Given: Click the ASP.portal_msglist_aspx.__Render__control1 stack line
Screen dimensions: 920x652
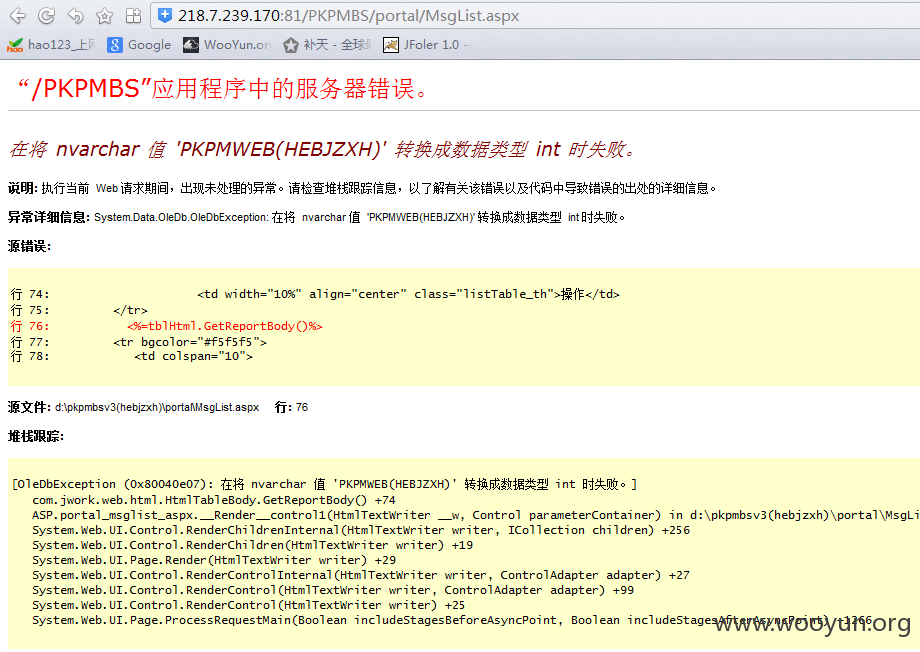Looking at the screenshot, I should click(475, 515).
